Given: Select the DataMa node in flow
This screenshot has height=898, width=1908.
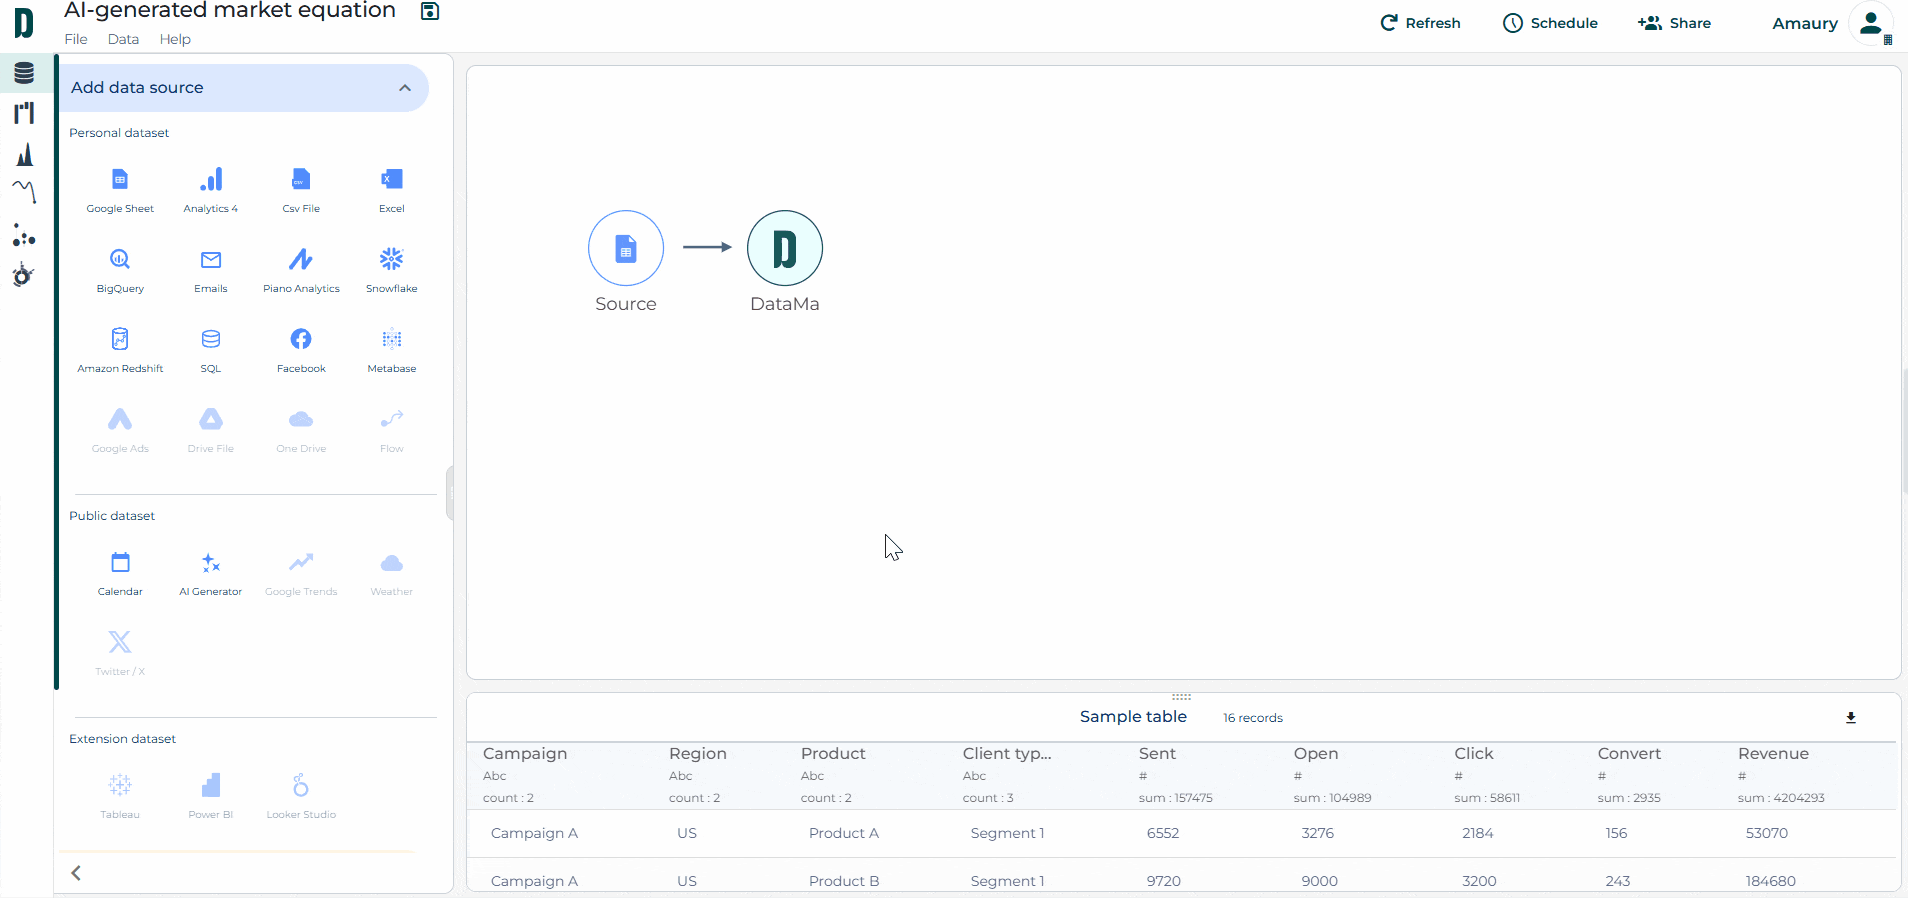Looking at the screenshot, I should coord(785,248).
